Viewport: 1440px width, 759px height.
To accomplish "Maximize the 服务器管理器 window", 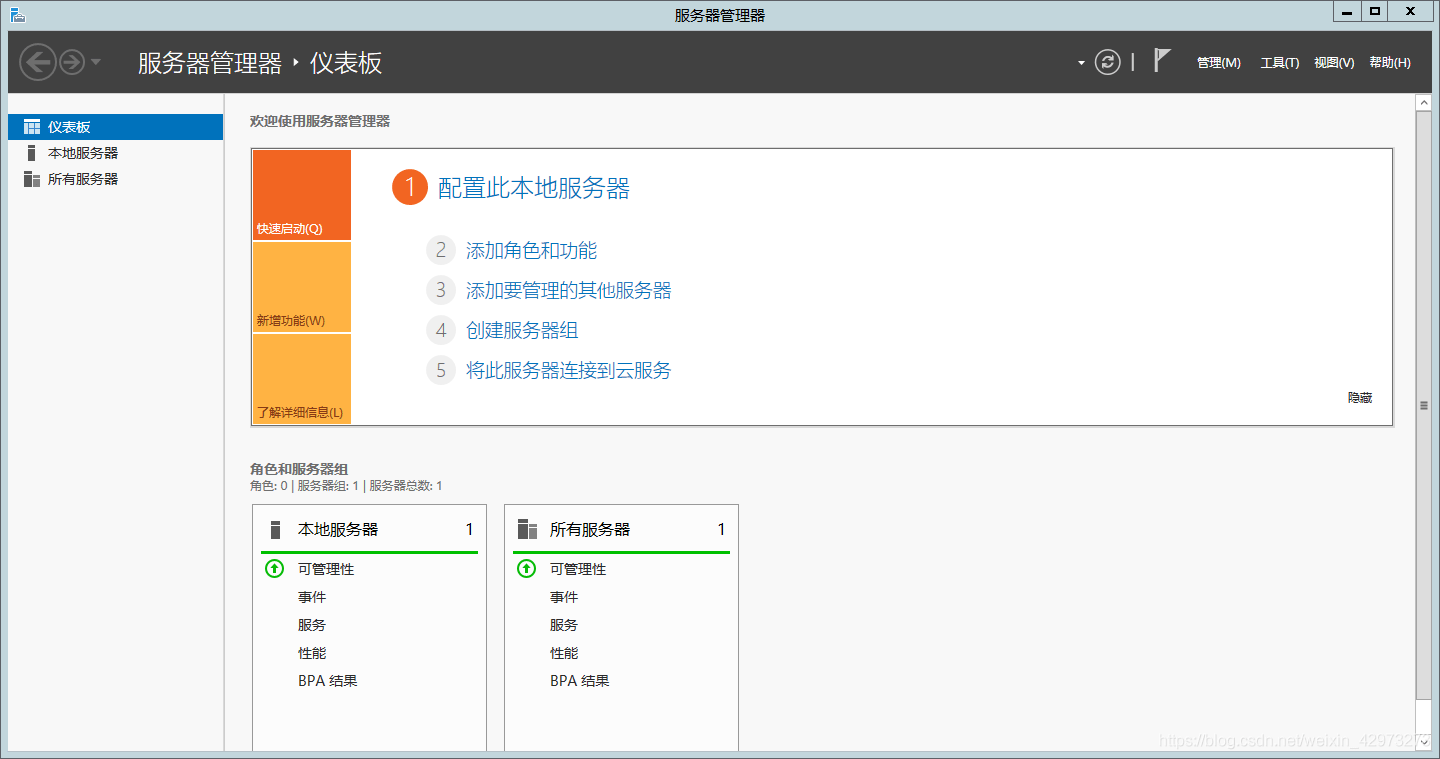I will tap(1375, 11).
